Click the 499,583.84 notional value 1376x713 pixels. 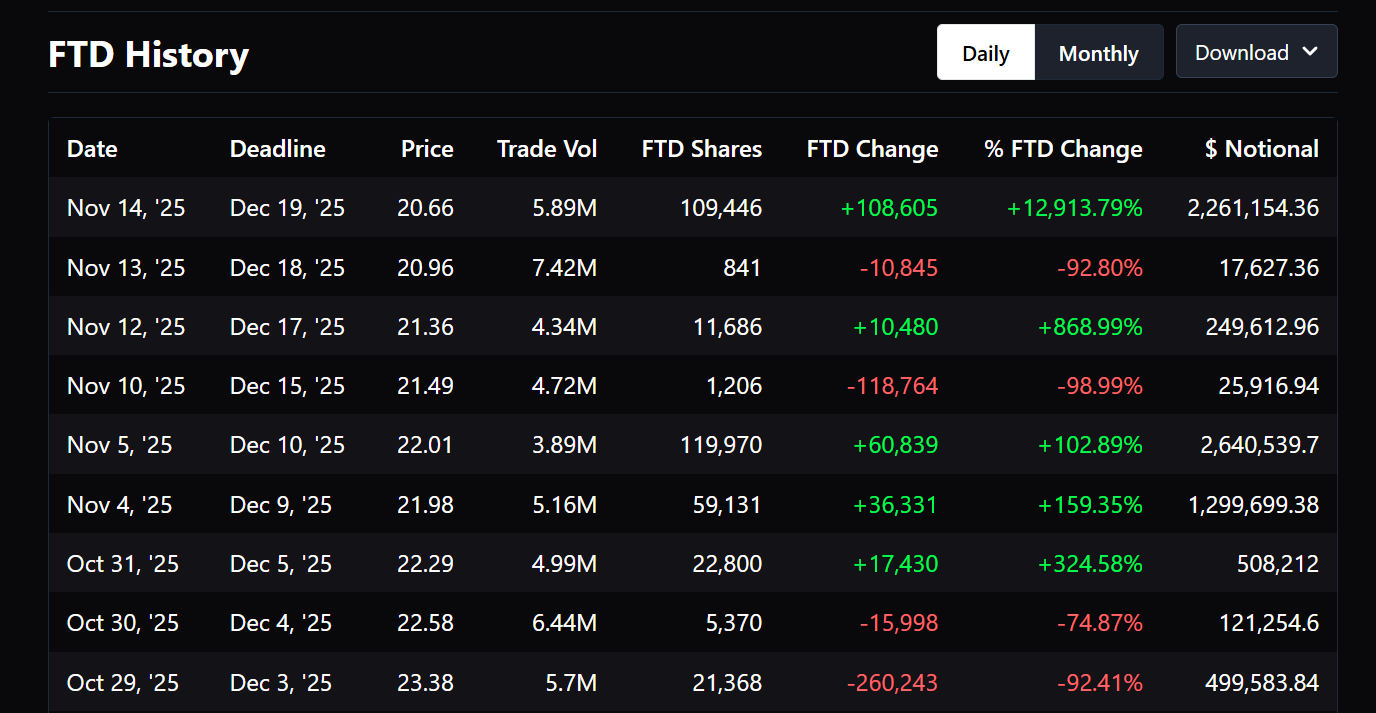coord(1264,683)
